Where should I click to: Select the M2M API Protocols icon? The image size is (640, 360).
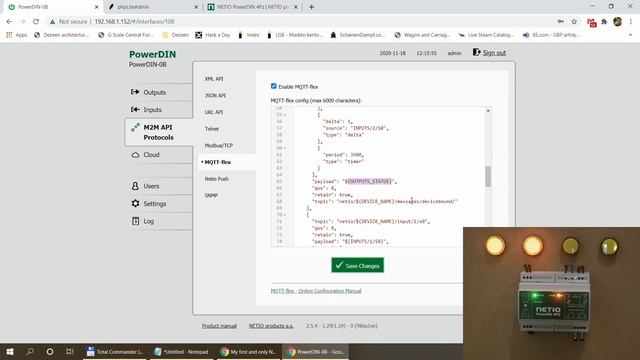(135, 127)
